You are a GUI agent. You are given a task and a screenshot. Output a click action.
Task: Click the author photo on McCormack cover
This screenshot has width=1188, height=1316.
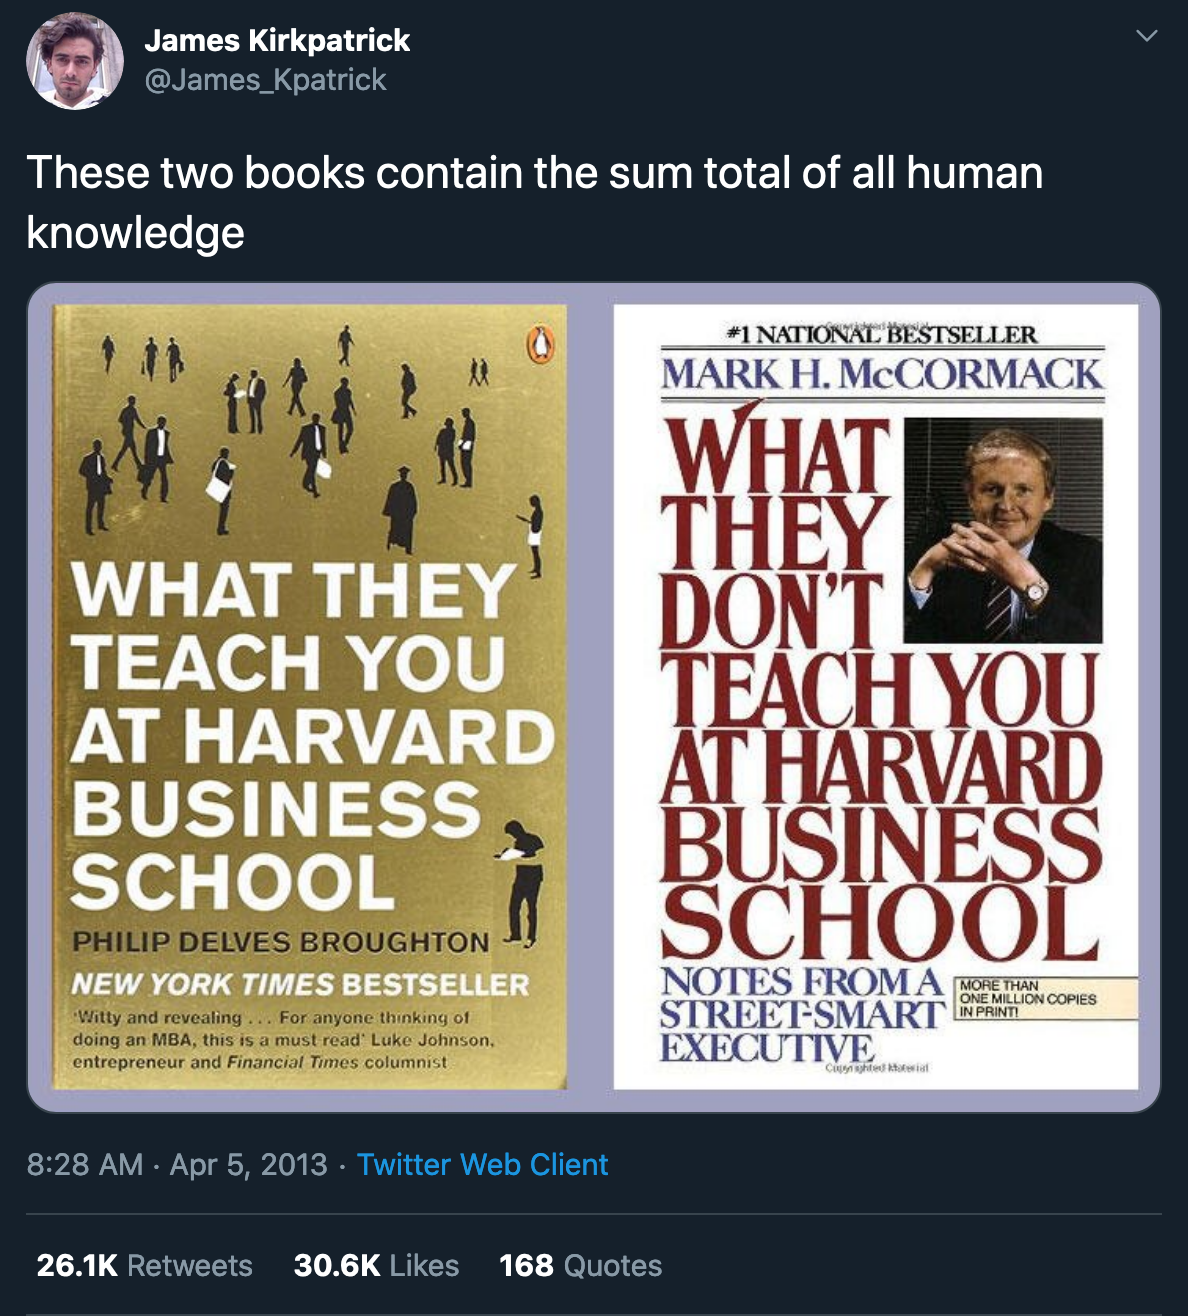click(1003, 530)
